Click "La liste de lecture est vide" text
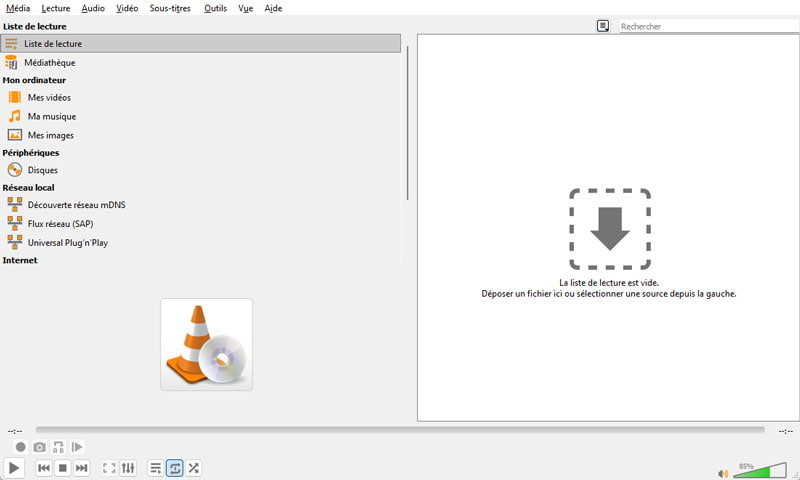This screenshot has height=480, width=800. click(x=609, y=283)
